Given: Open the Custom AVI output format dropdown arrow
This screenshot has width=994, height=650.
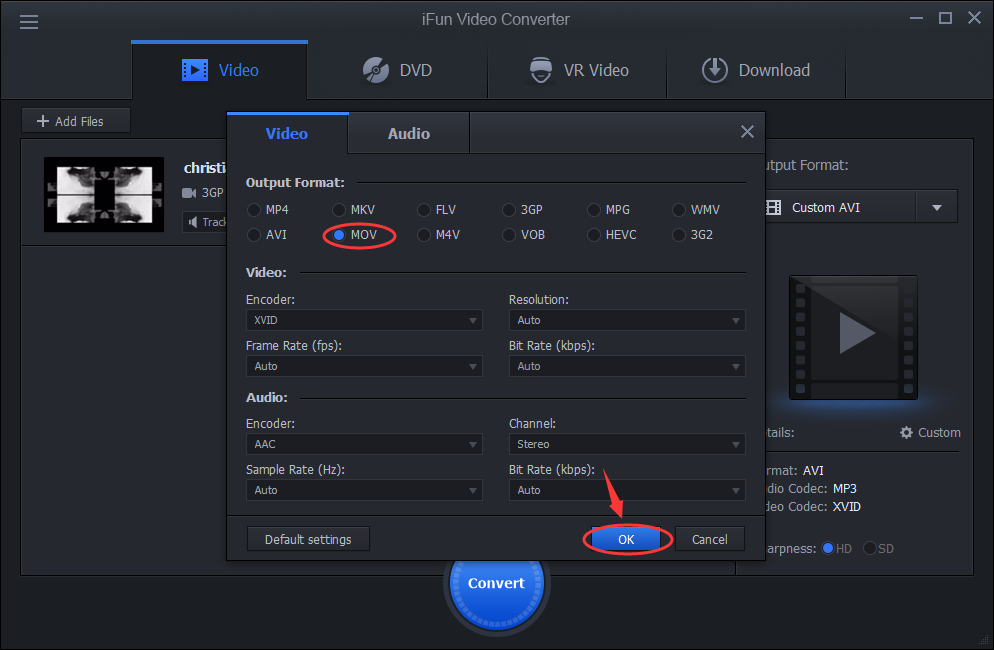Looking at the screenshot, I should pos(936,207).
